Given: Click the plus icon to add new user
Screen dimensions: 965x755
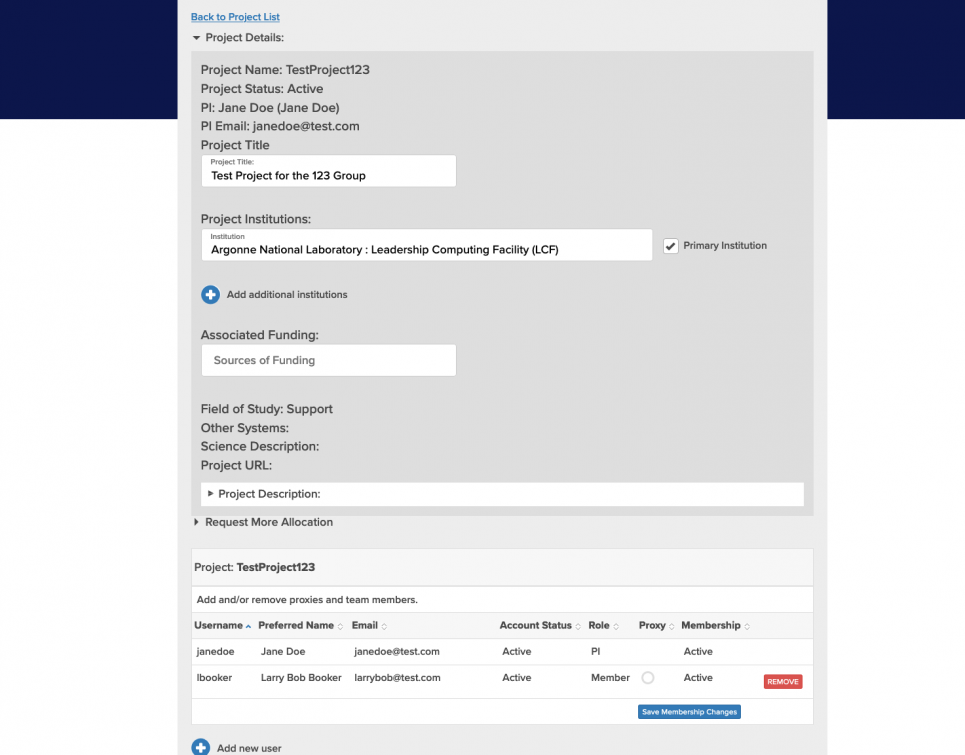Looking at the screenshot, I should pos(200,747).
